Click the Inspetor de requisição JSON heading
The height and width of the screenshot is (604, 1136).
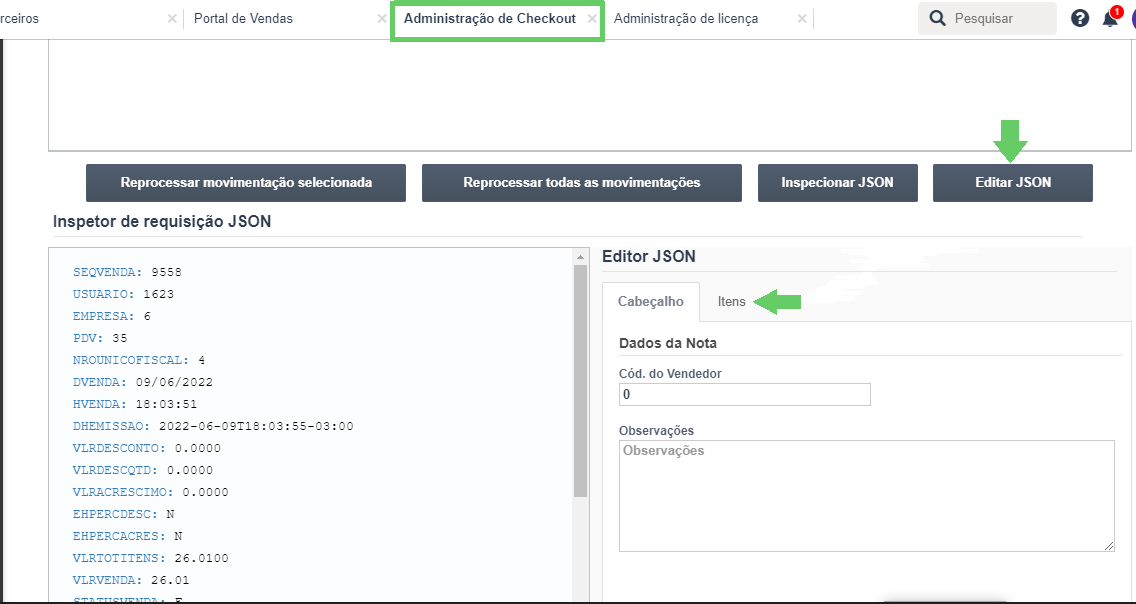162,222
